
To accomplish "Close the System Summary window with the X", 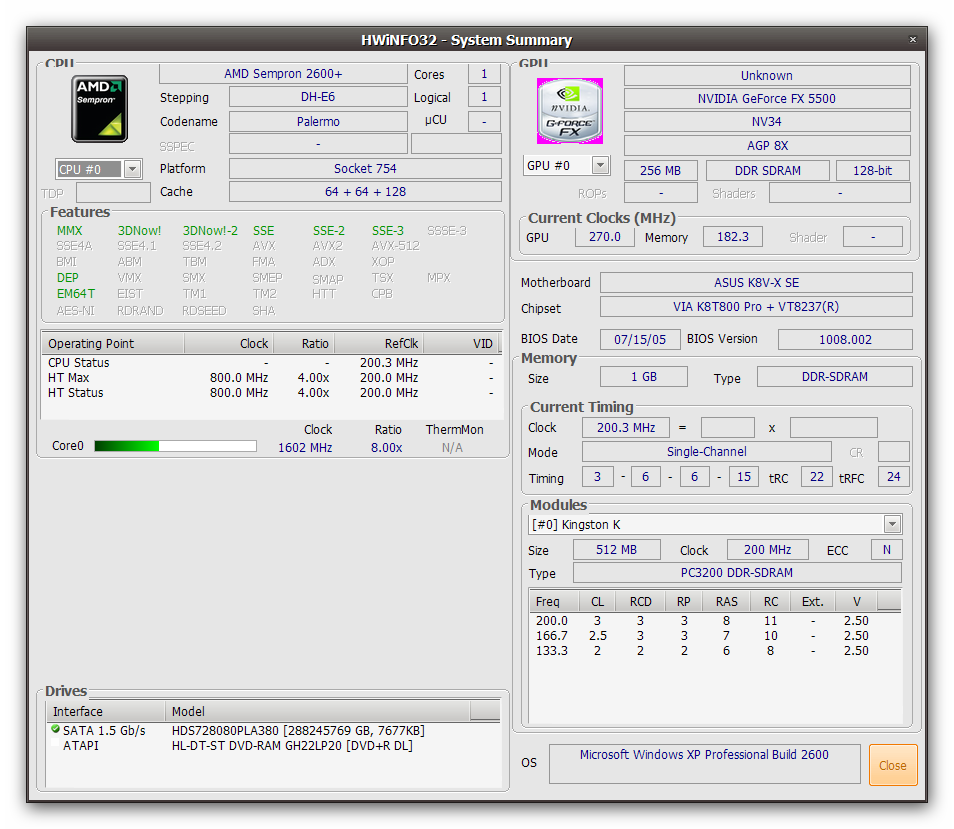I will pyautogui.click(x=913, y=40).
